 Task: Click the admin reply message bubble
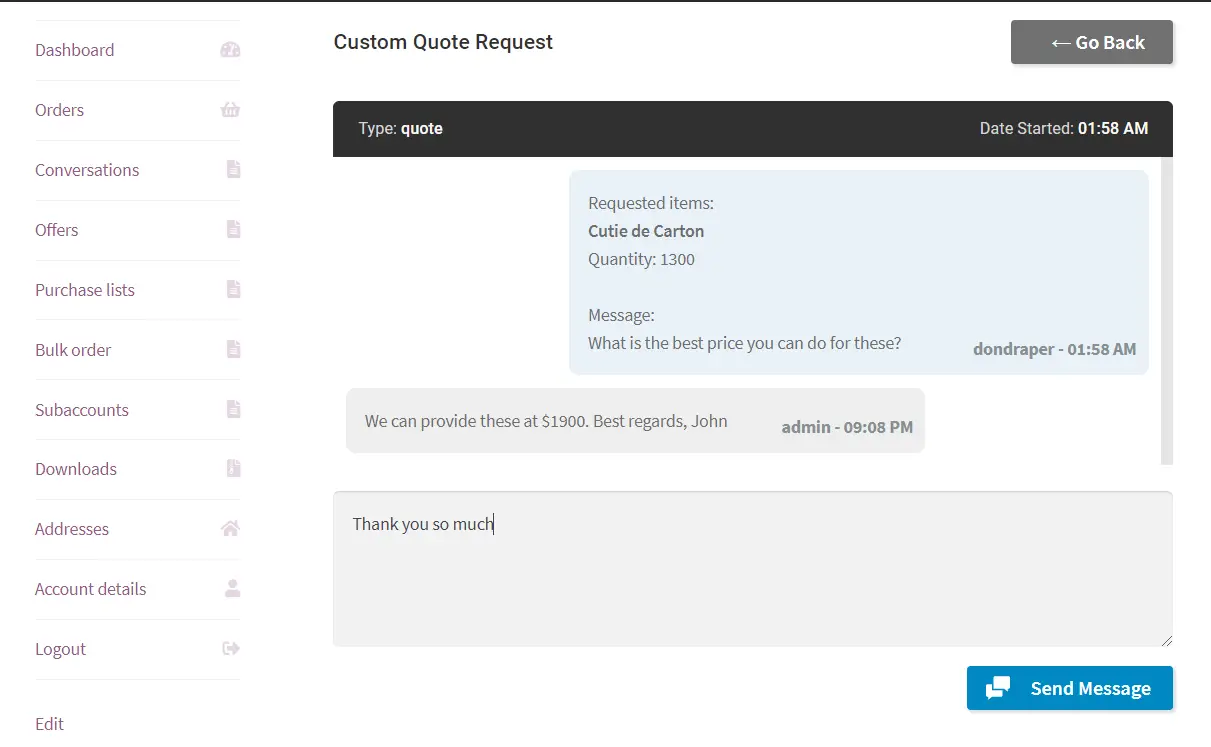635,421
